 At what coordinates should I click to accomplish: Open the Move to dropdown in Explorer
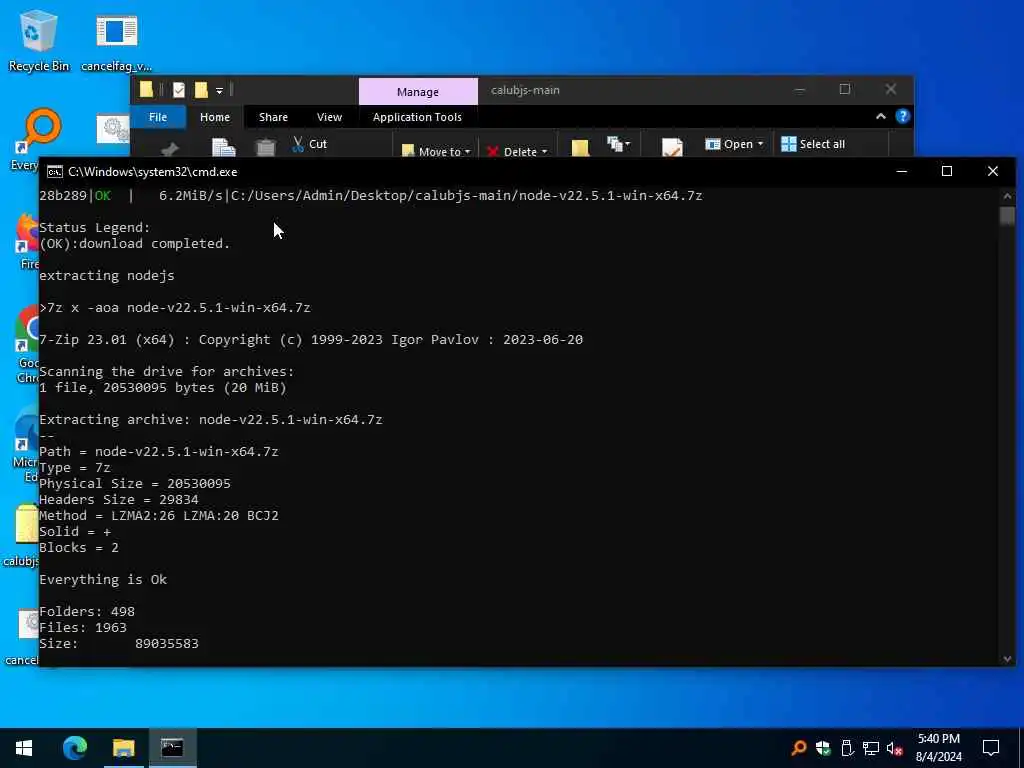pyautogui.click(x=436, y=151)
